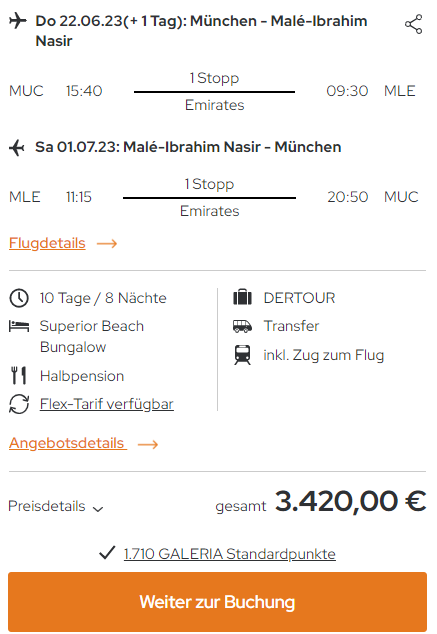Open the 1.710 GALERIA Standardpunkte link
Screen dimensions: 437x634
(x=230, y=554)
